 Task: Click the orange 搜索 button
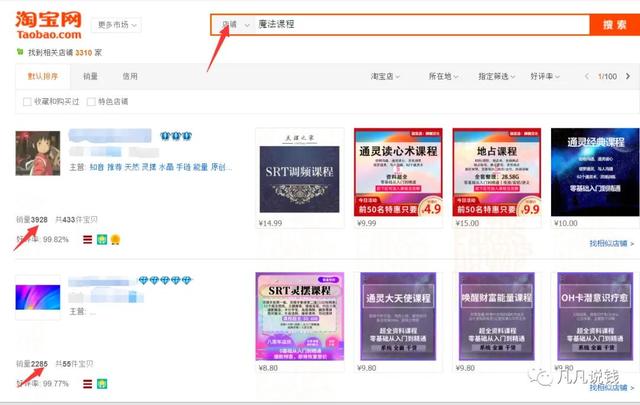click(614, 24)
